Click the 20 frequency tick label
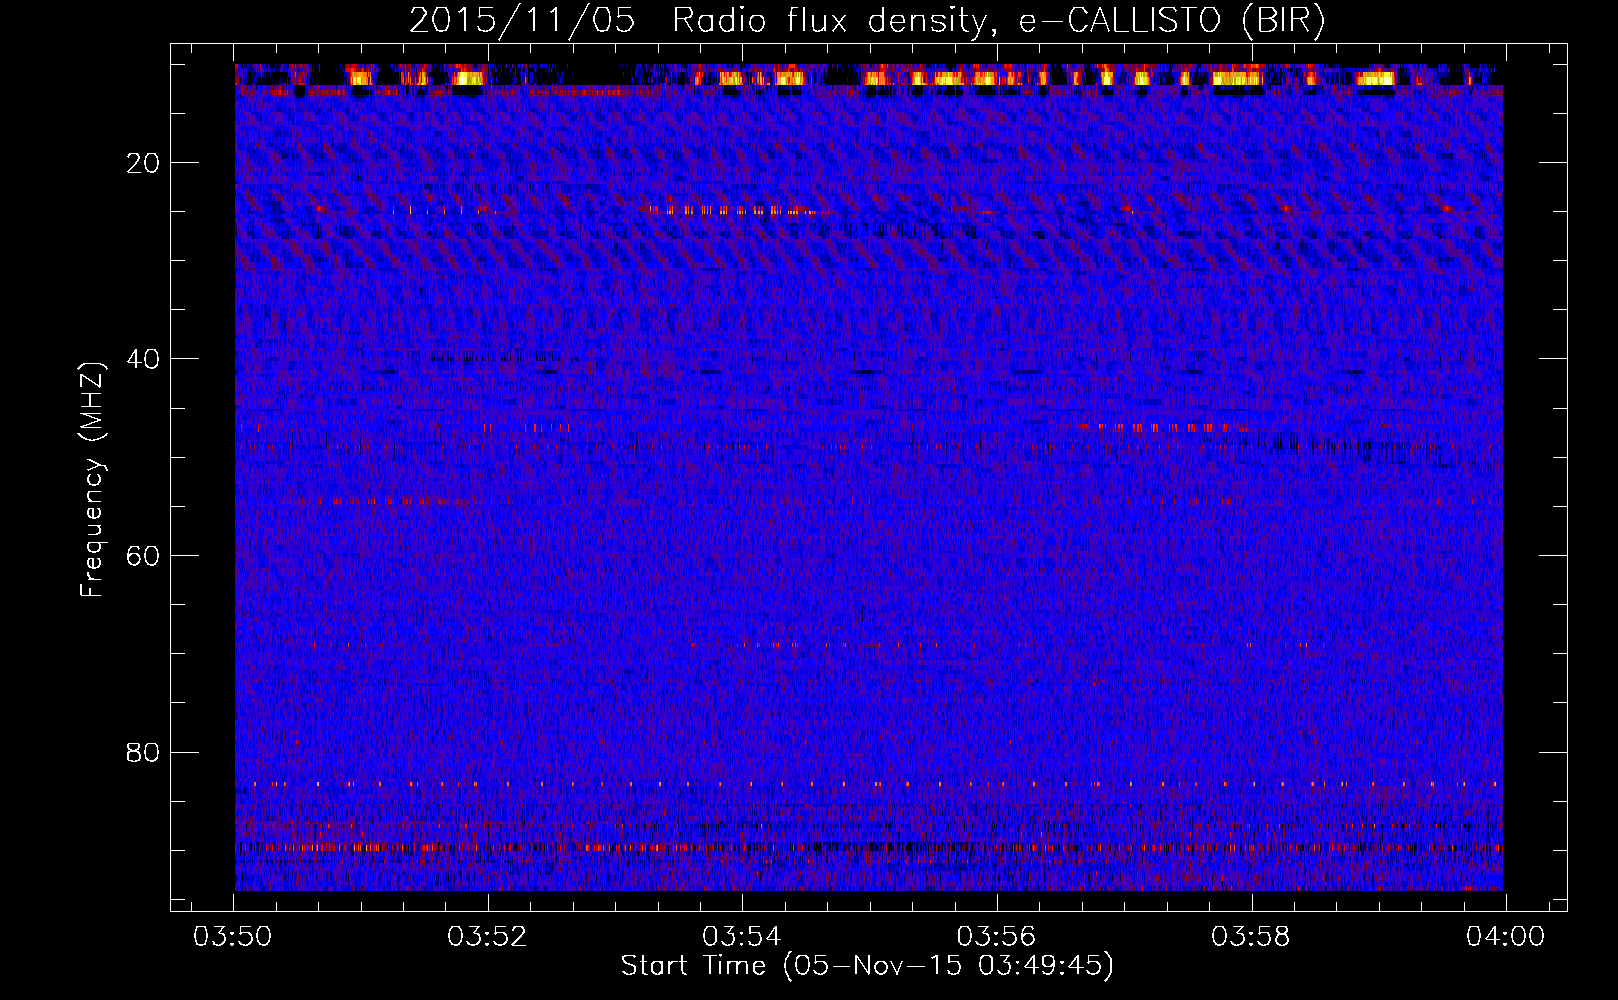The image size is (1618, 1000). click(x=144, y=163)
